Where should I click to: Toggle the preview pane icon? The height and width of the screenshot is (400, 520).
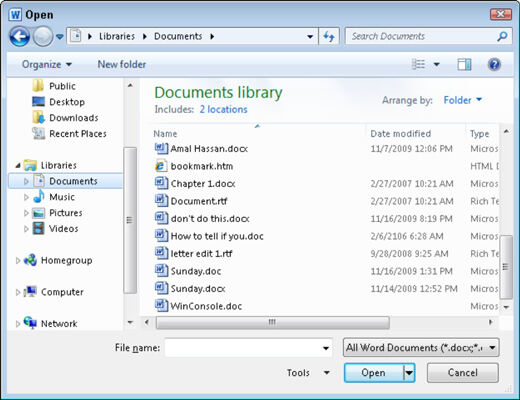[464, 64]
